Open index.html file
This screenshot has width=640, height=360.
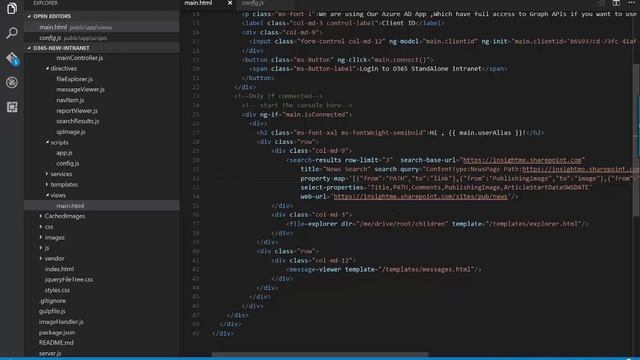click(59, 269)
